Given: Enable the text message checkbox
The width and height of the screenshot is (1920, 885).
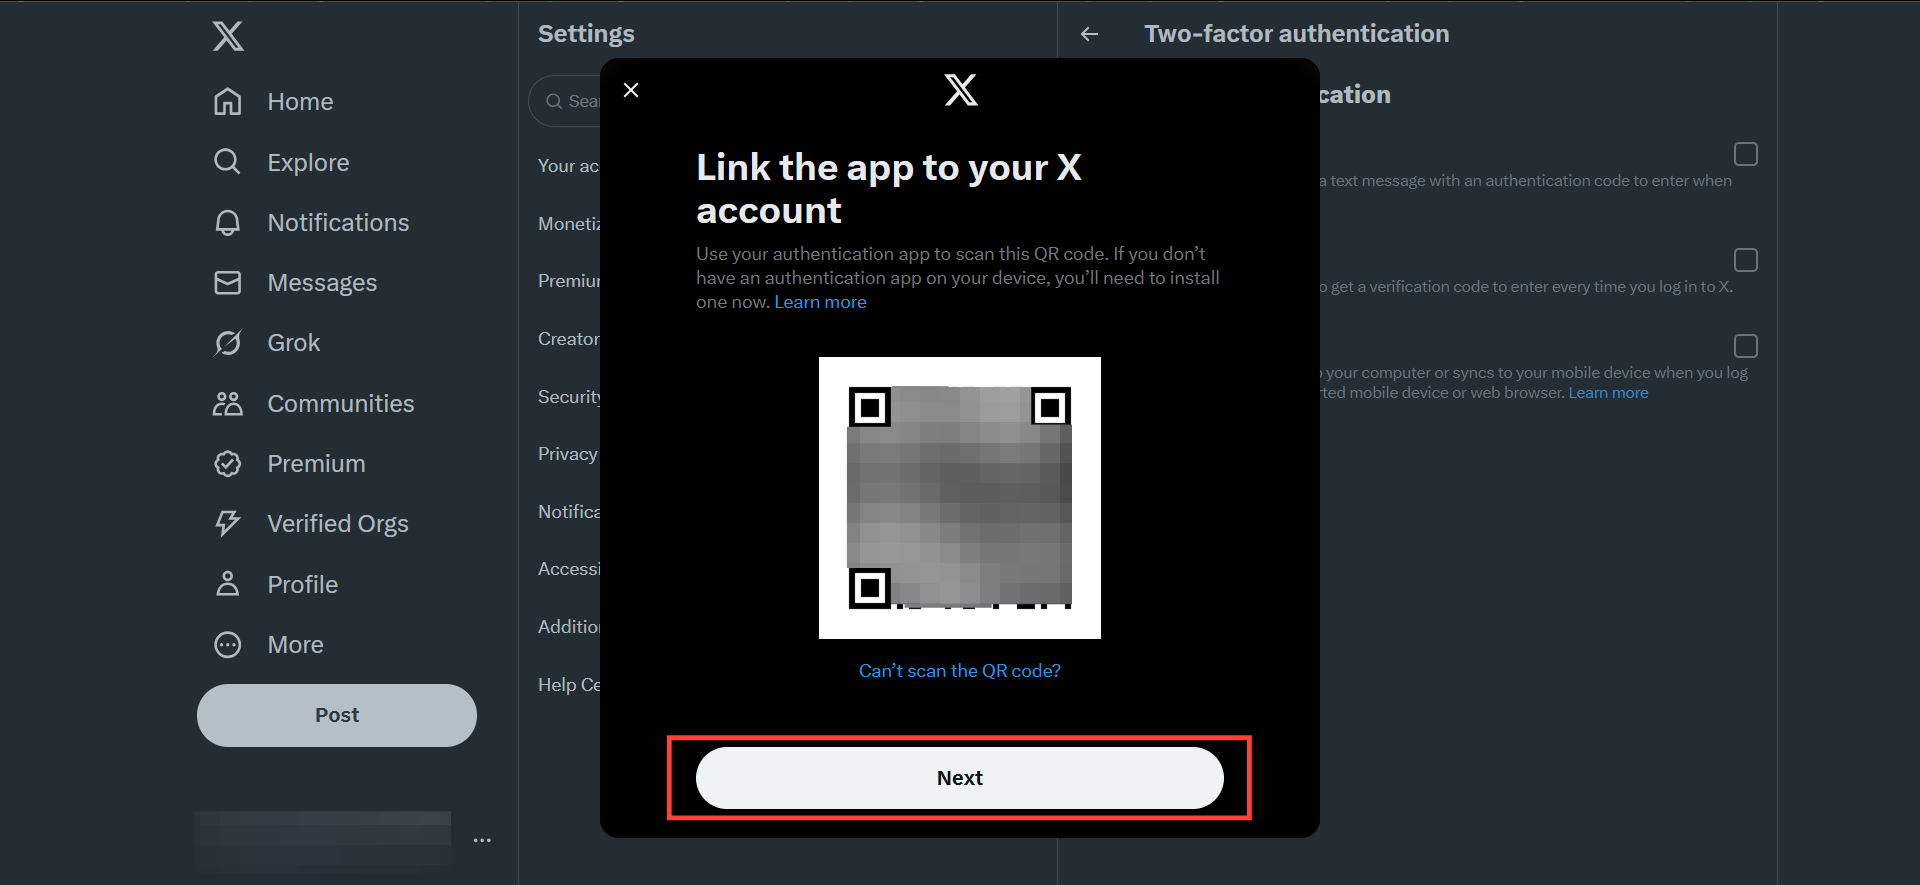Looking at the screenshot, I should click(x=1746, y=154).
